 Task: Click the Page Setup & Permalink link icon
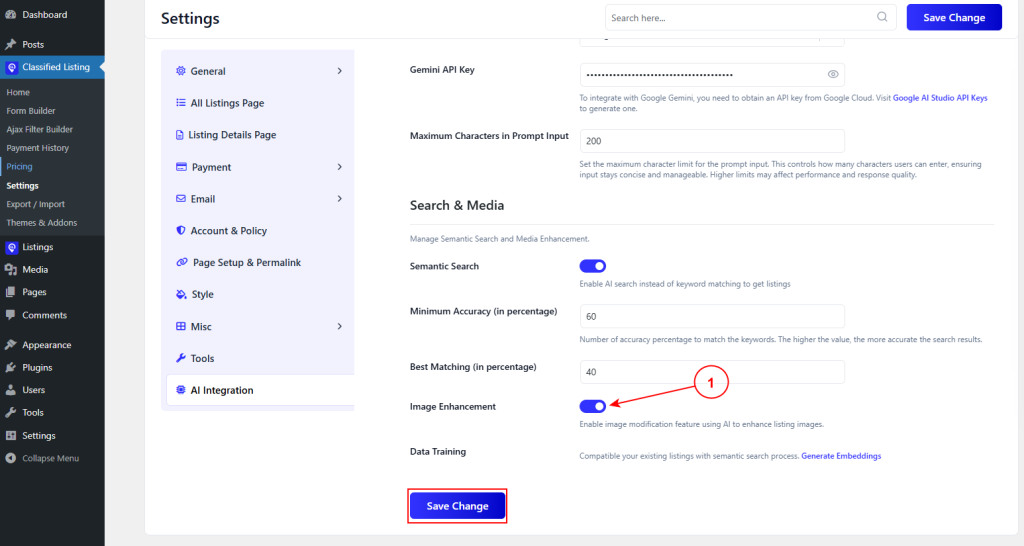(182, 262)
